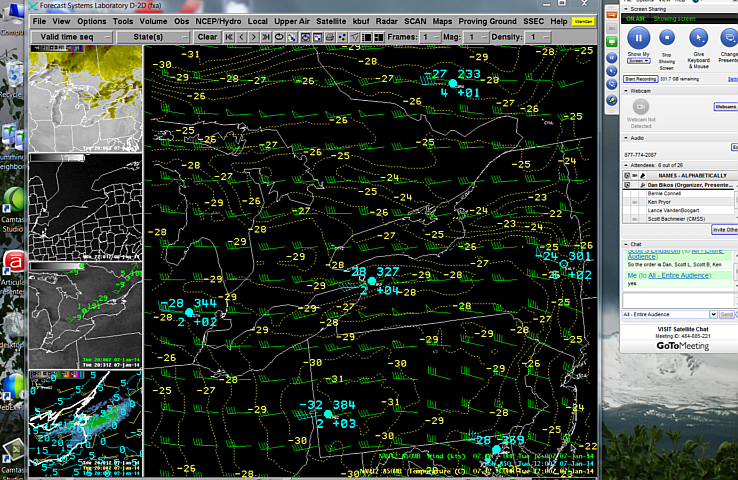738x480 pixels.
Task: Collapse the Webcam panel section
Action: point(626,91)
